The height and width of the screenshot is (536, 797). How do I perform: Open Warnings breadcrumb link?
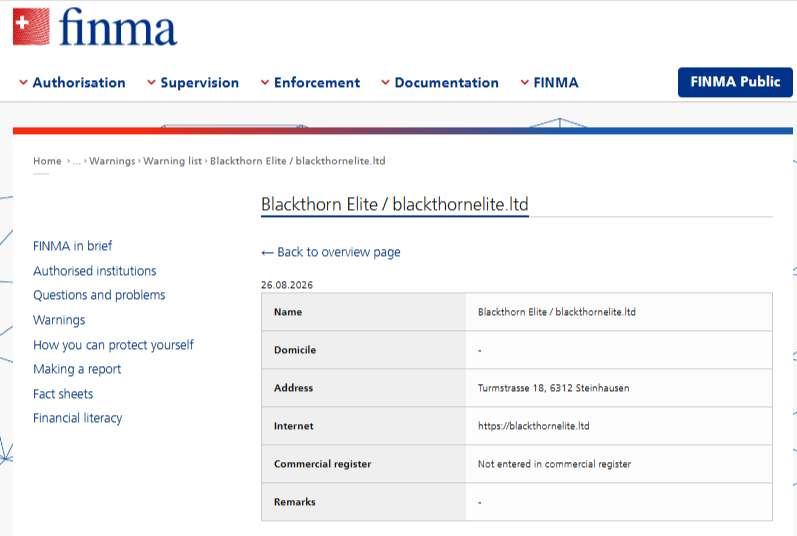(112, 161)
